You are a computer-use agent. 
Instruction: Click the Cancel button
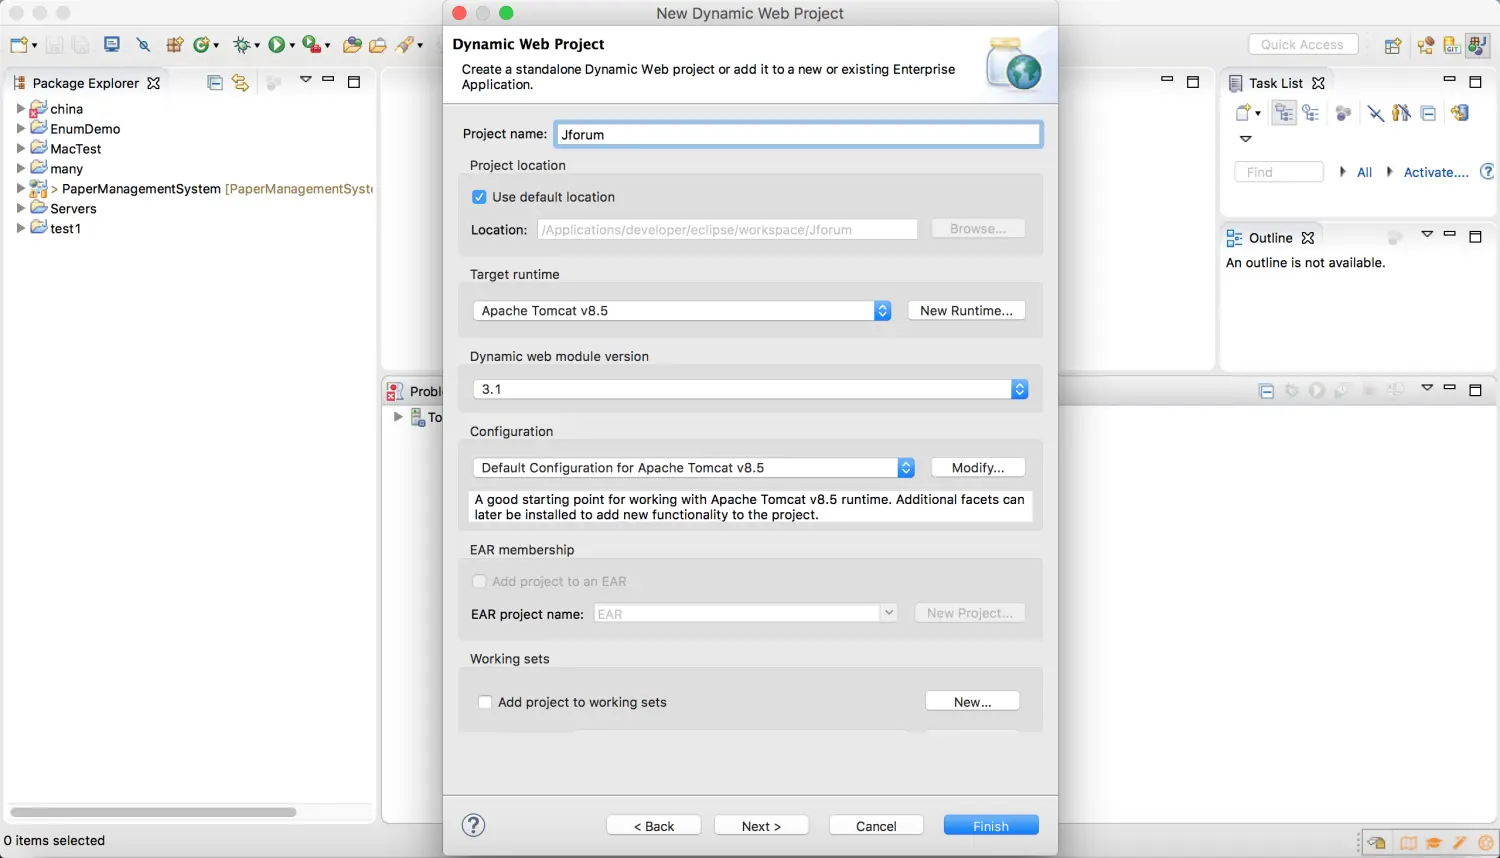coord(876,826)
